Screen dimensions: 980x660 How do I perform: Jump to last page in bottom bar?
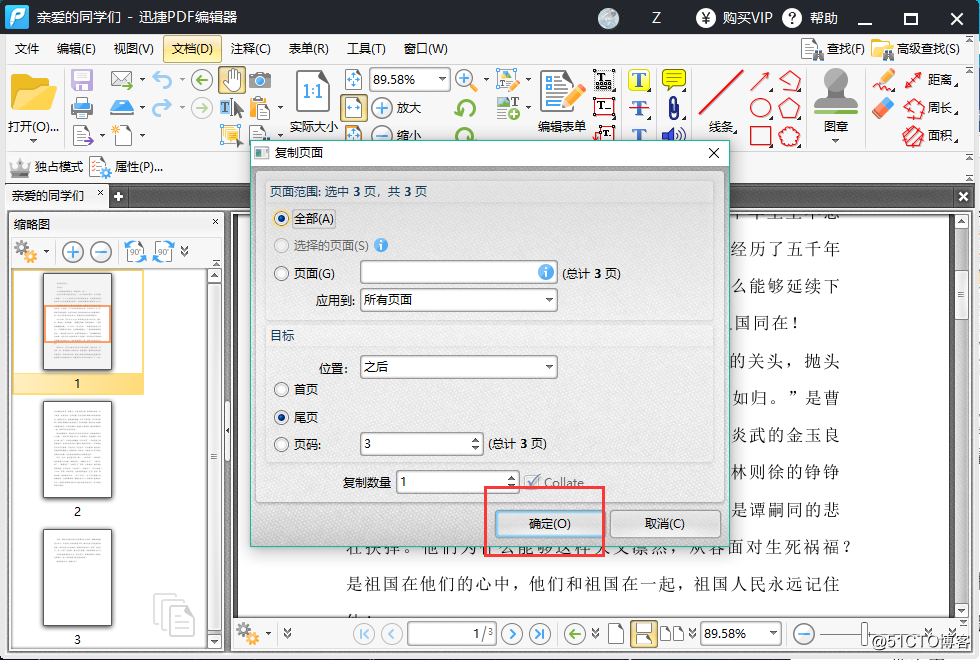539,634
